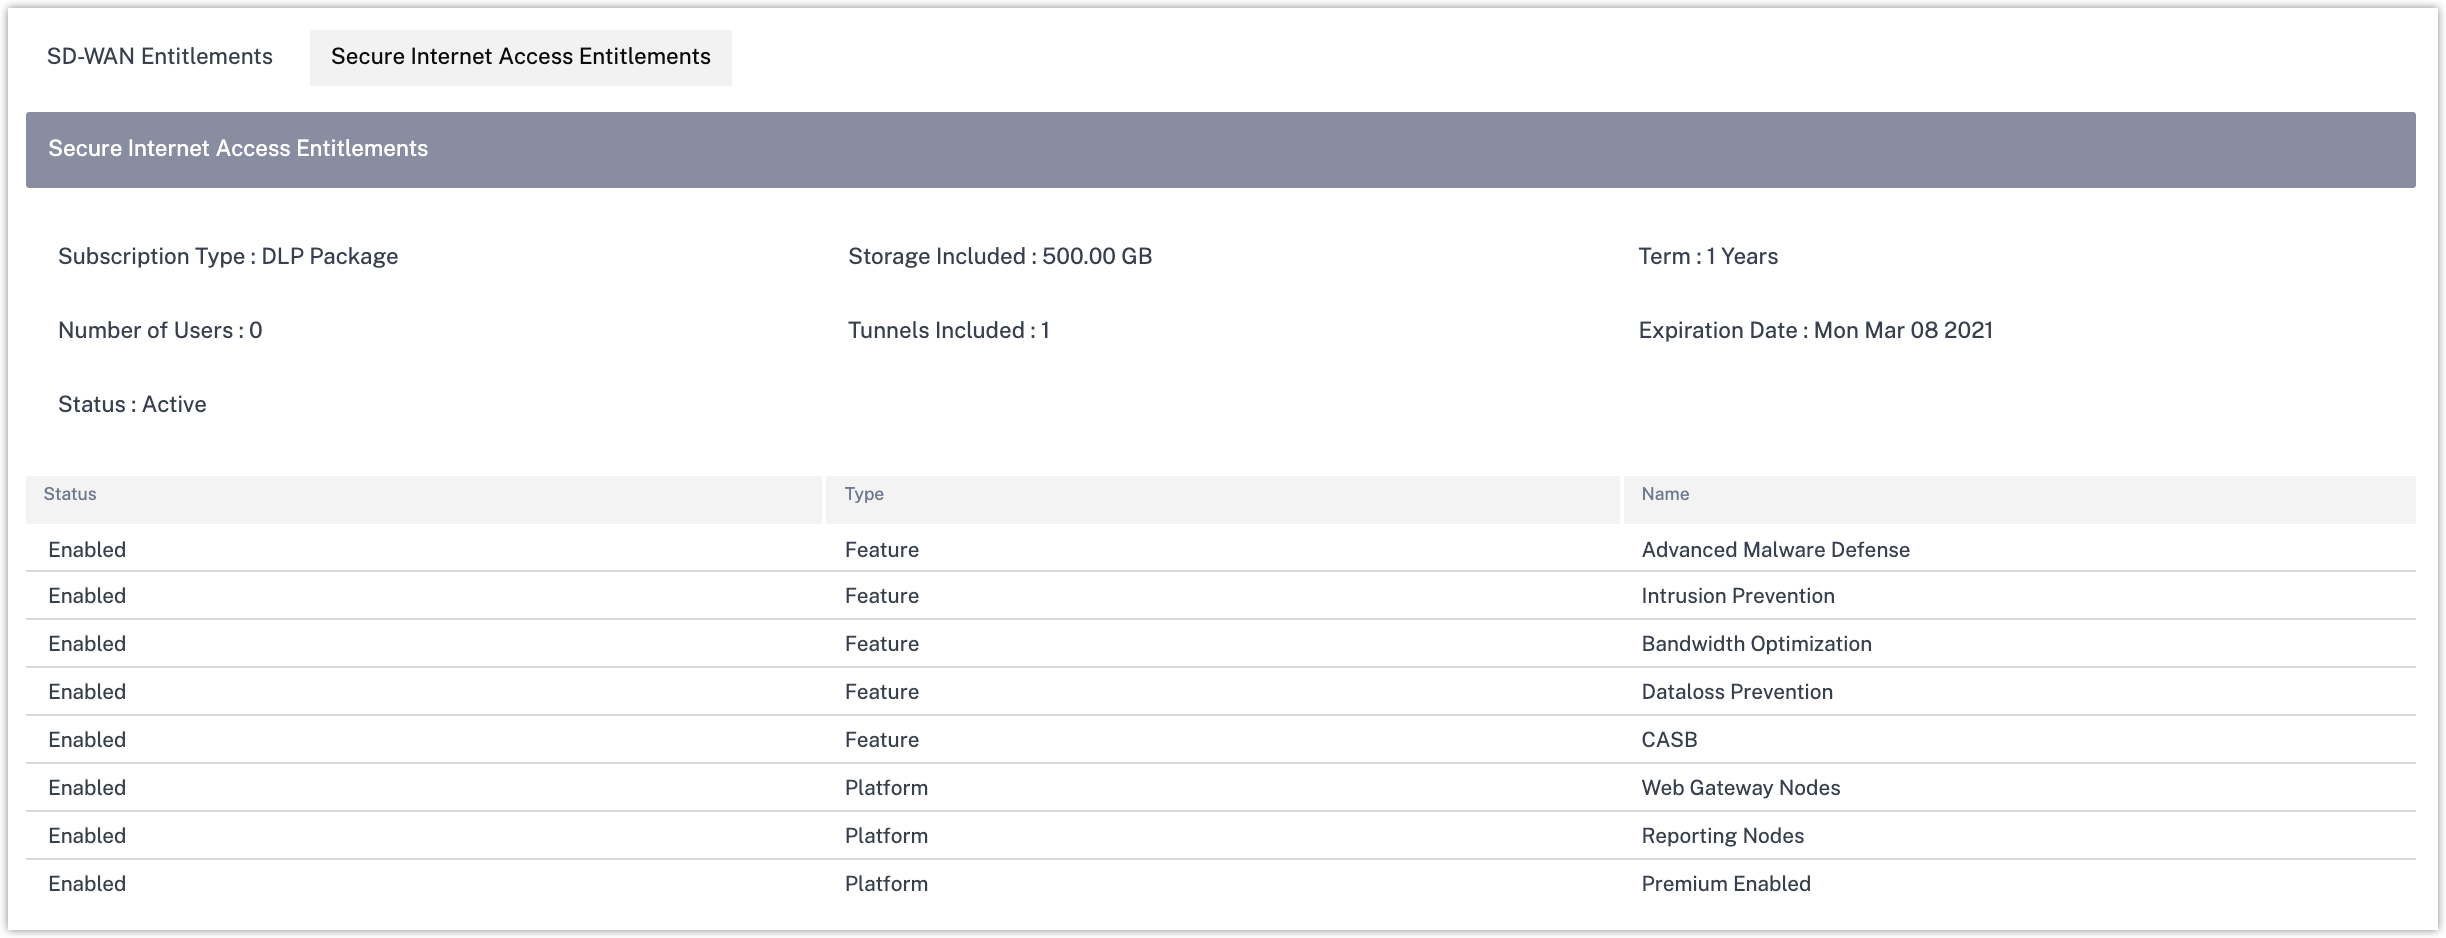The height and width of the screenshot is (938, 2446).
Task: Click the Status column header
Action: click(x=423, y=499)
